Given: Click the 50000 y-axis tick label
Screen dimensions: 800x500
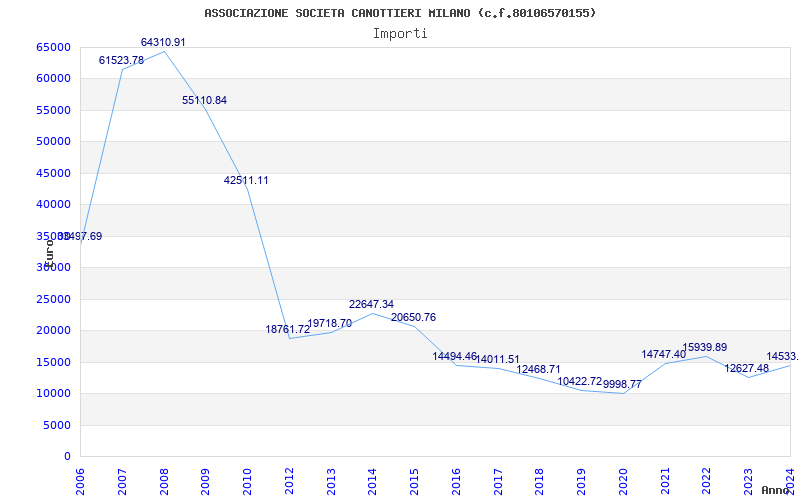Looking at the screenshot, I should (x=54, y=141).
